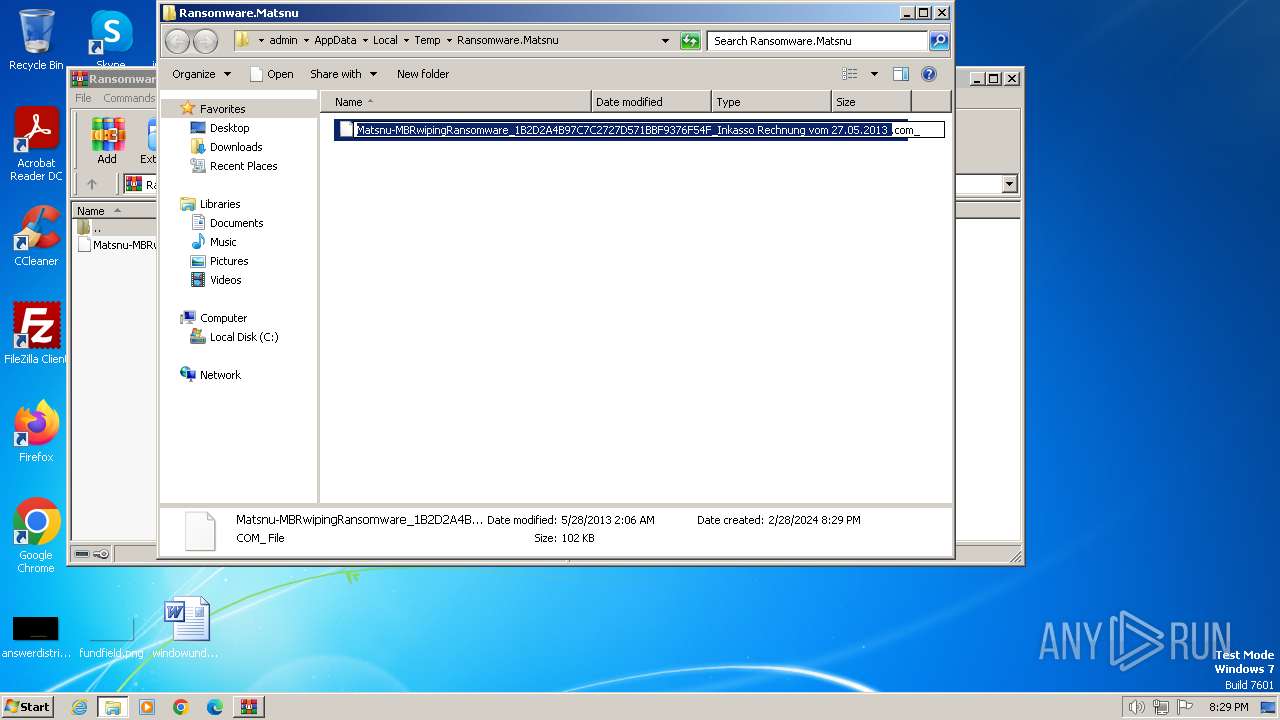Expand the address bar history dropdown
The height and width of the screenshot is (720, 1280).
coord(665,41)
